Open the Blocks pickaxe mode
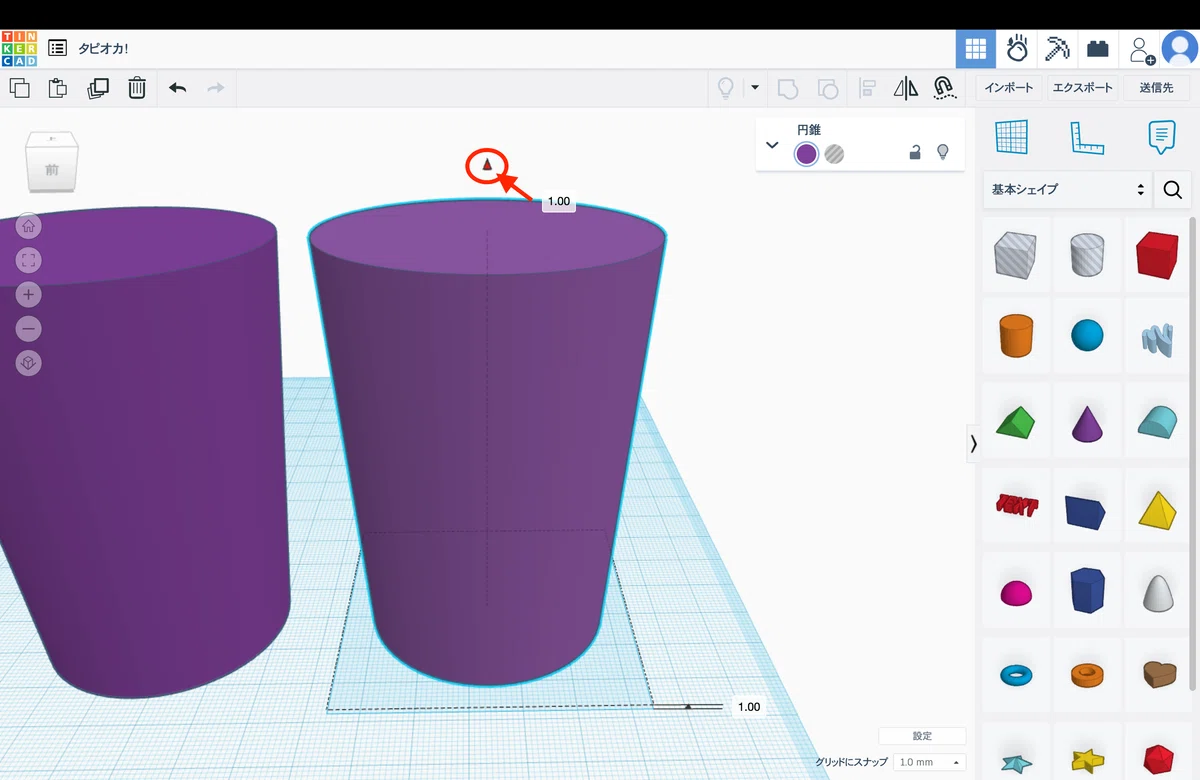 click(1057, 49)
